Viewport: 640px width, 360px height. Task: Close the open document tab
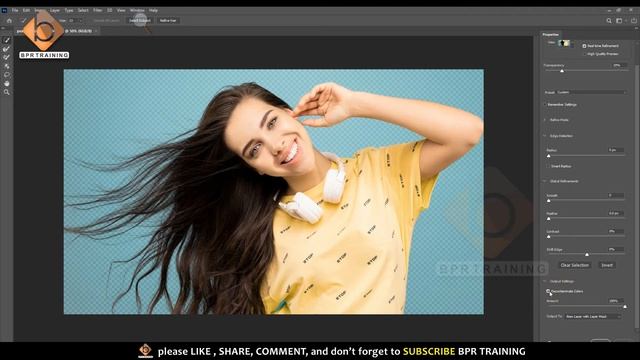pos(96,31)
